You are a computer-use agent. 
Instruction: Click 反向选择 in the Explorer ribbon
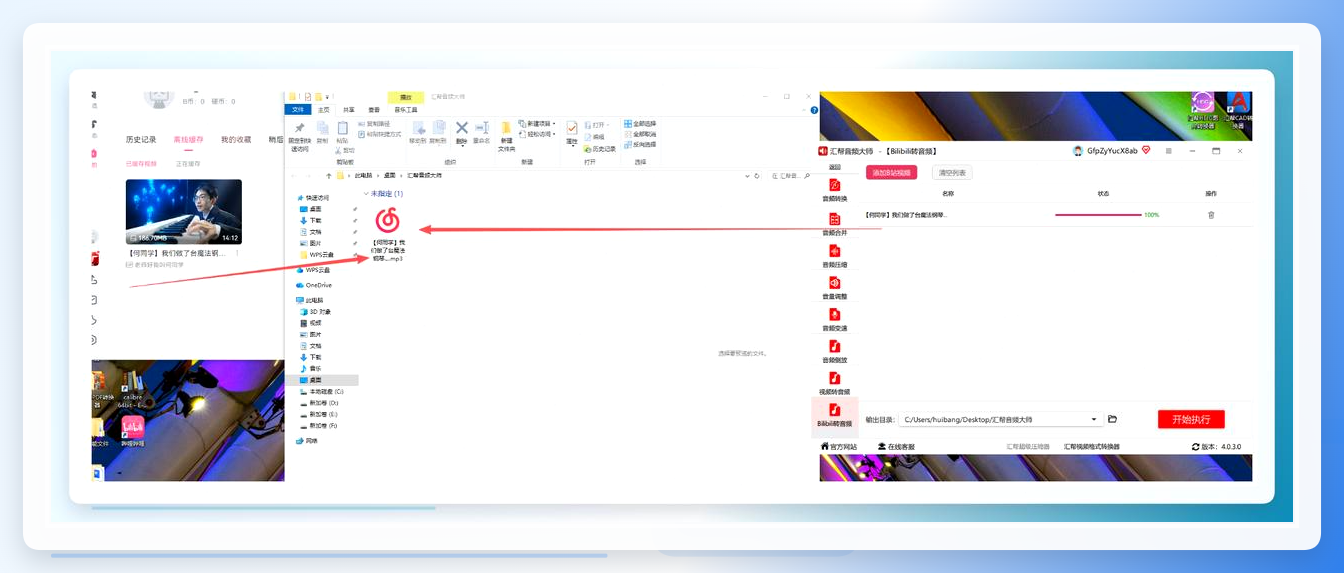[x=640, y=144]
